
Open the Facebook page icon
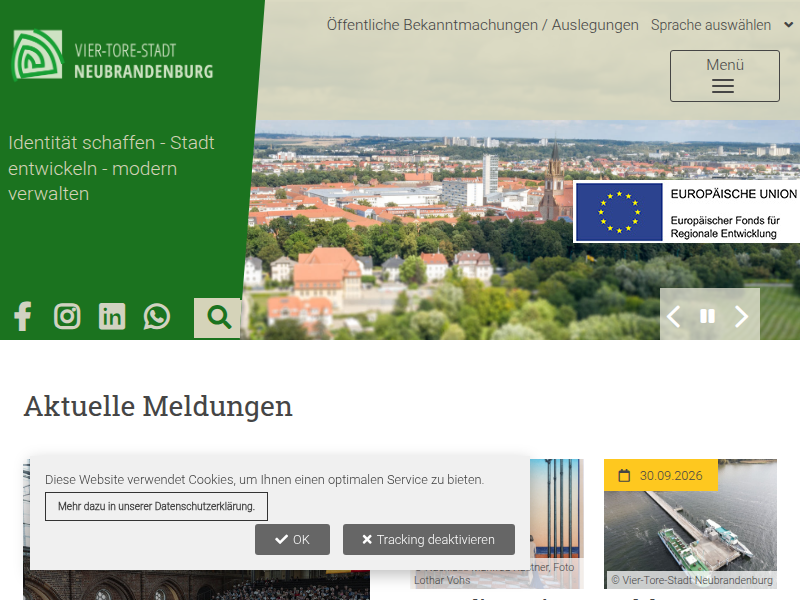coord(23,316)
